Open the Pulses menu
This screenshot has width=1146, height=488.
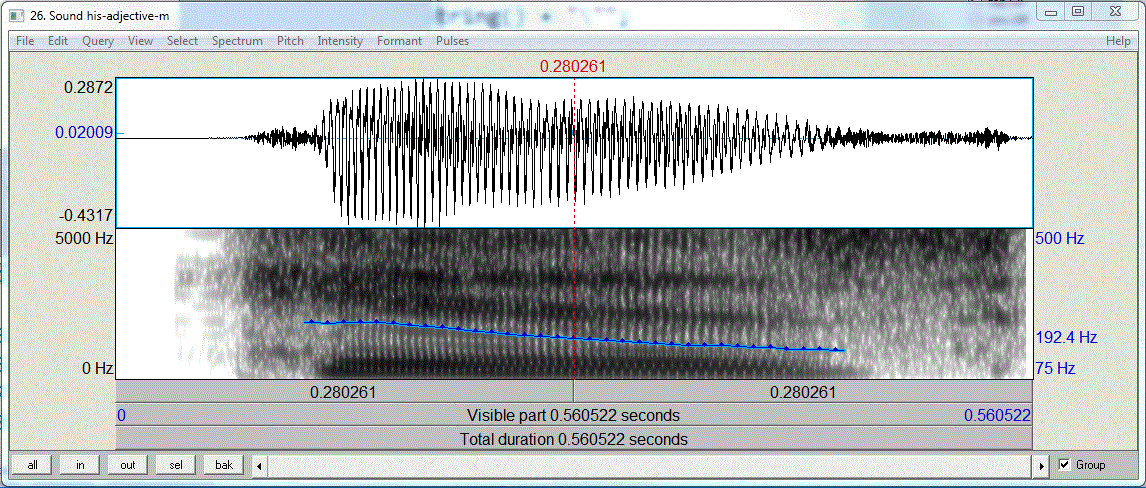pos(452,41)
